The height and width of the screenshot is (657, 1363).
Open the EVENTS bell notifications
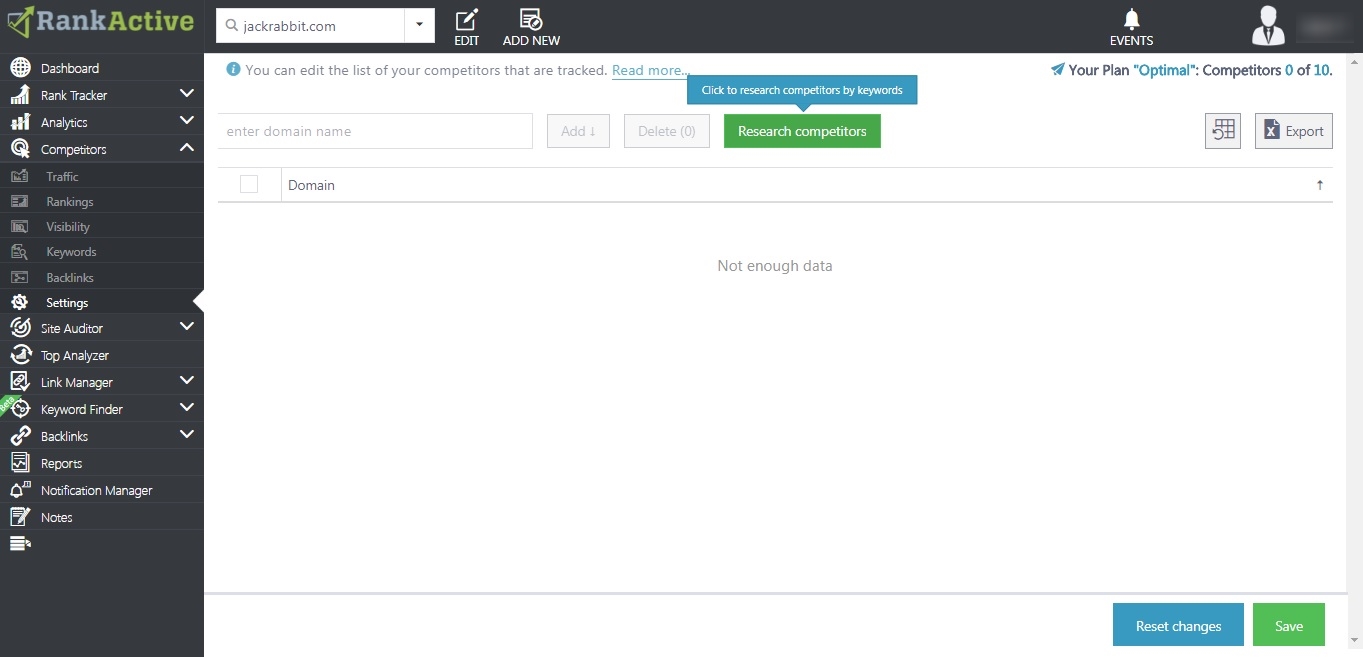[x=1131, y=28]
